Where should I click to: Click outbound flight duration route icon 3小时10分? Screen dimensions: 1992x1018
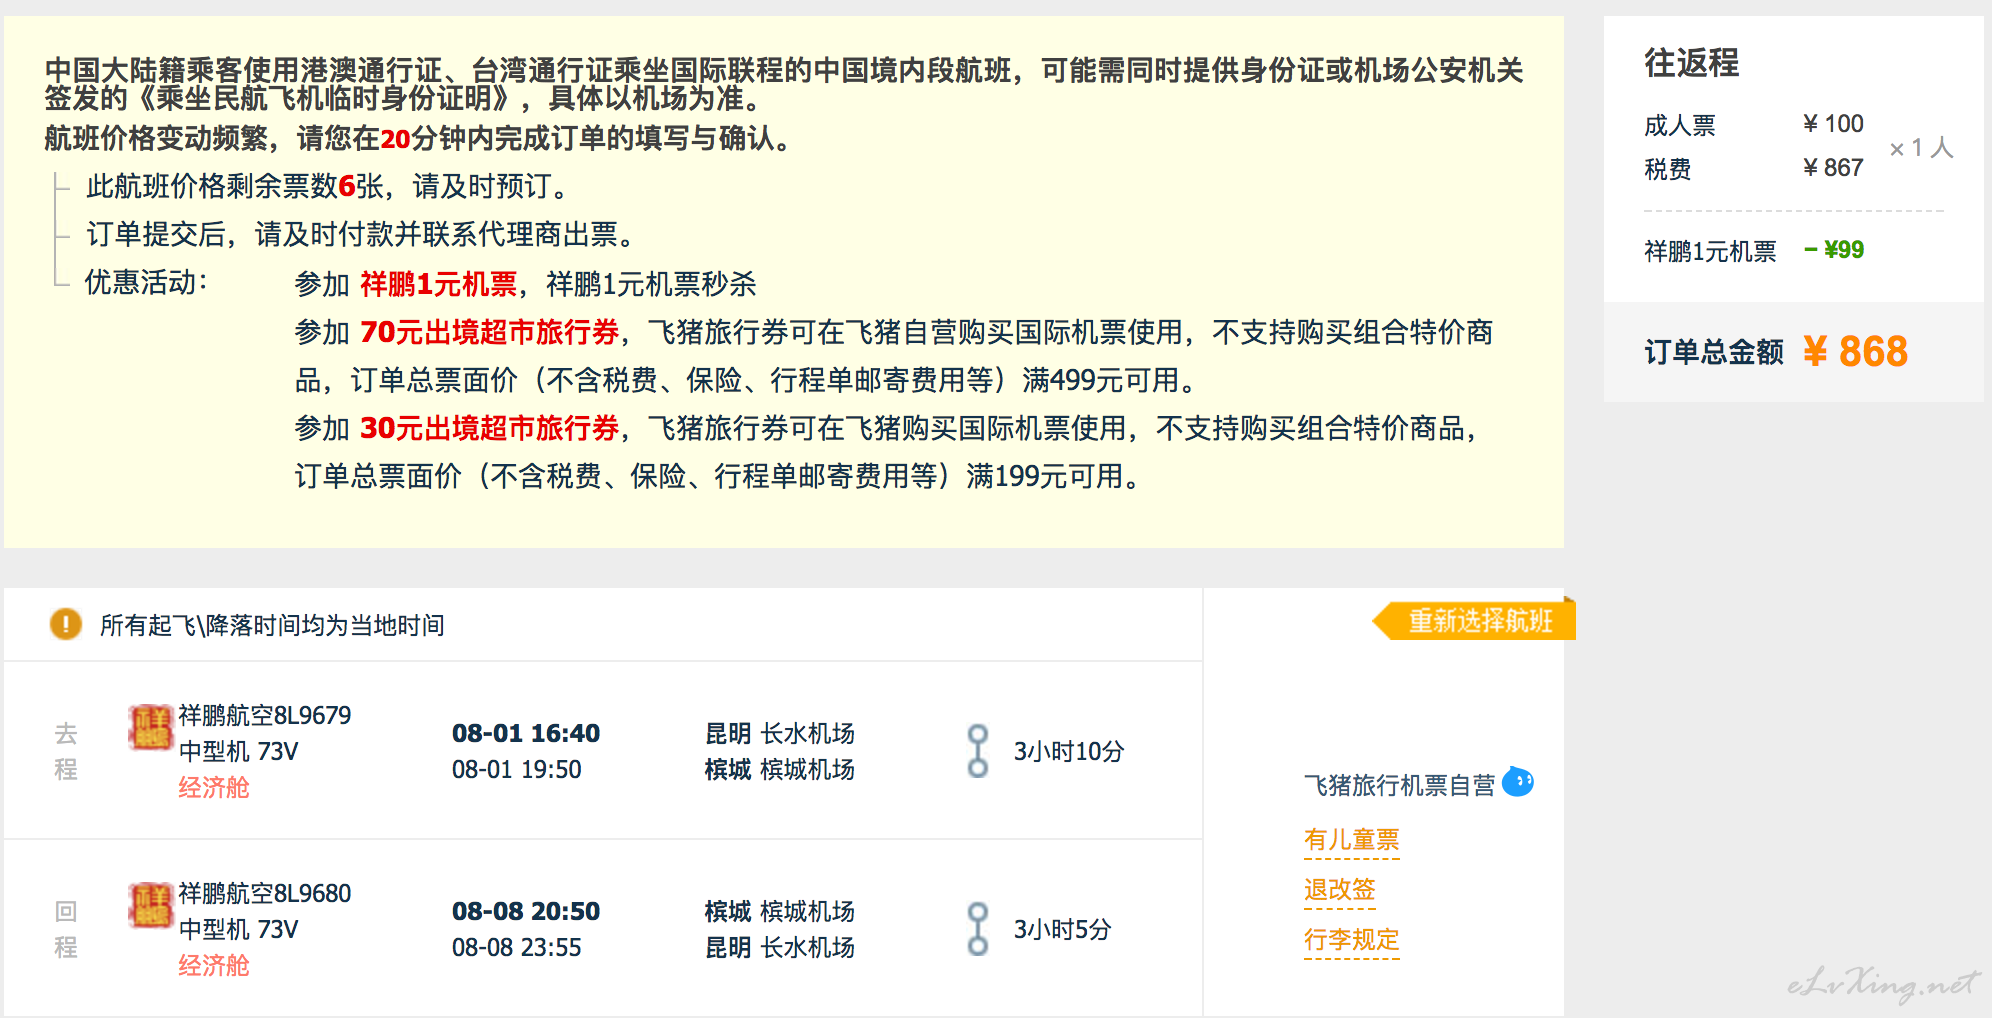(978, 751)
